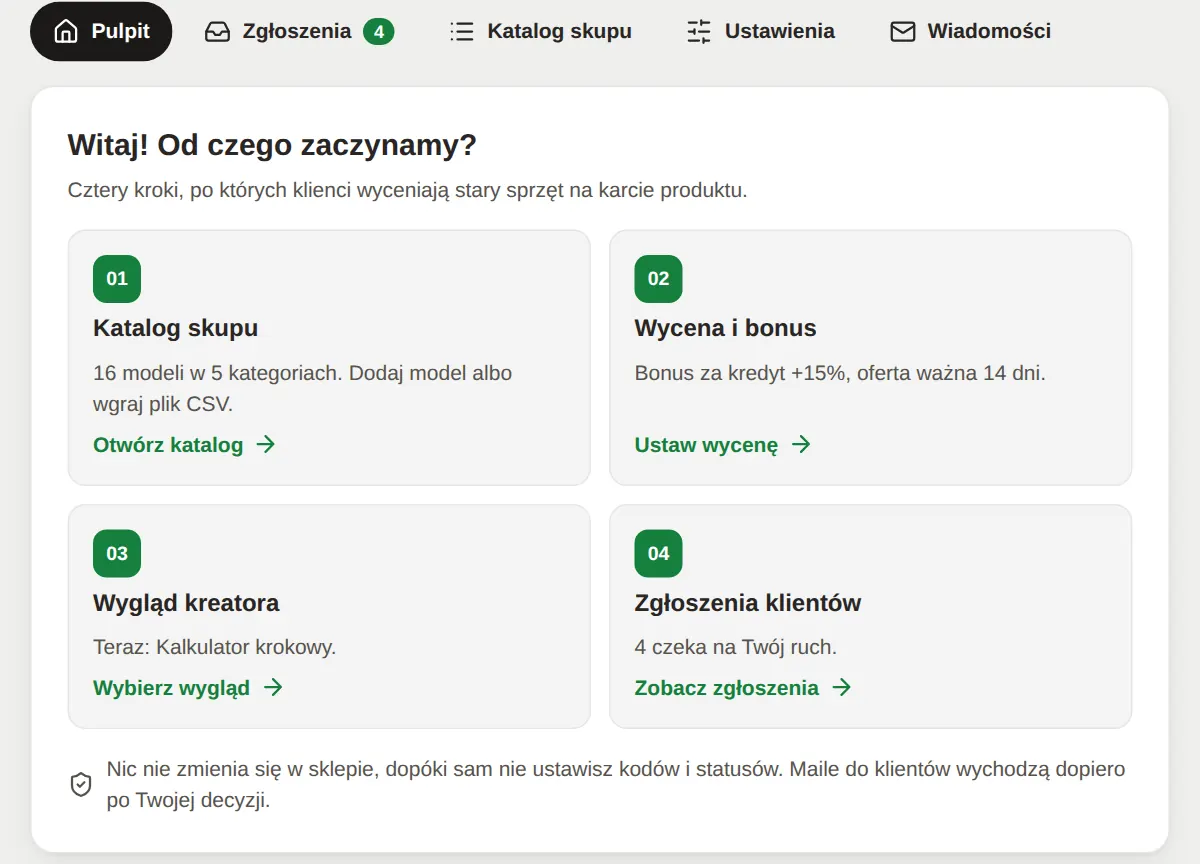Click the list icon beside Katalog skupu
This screenshot has width=1200, height=864.
(462, 32)
